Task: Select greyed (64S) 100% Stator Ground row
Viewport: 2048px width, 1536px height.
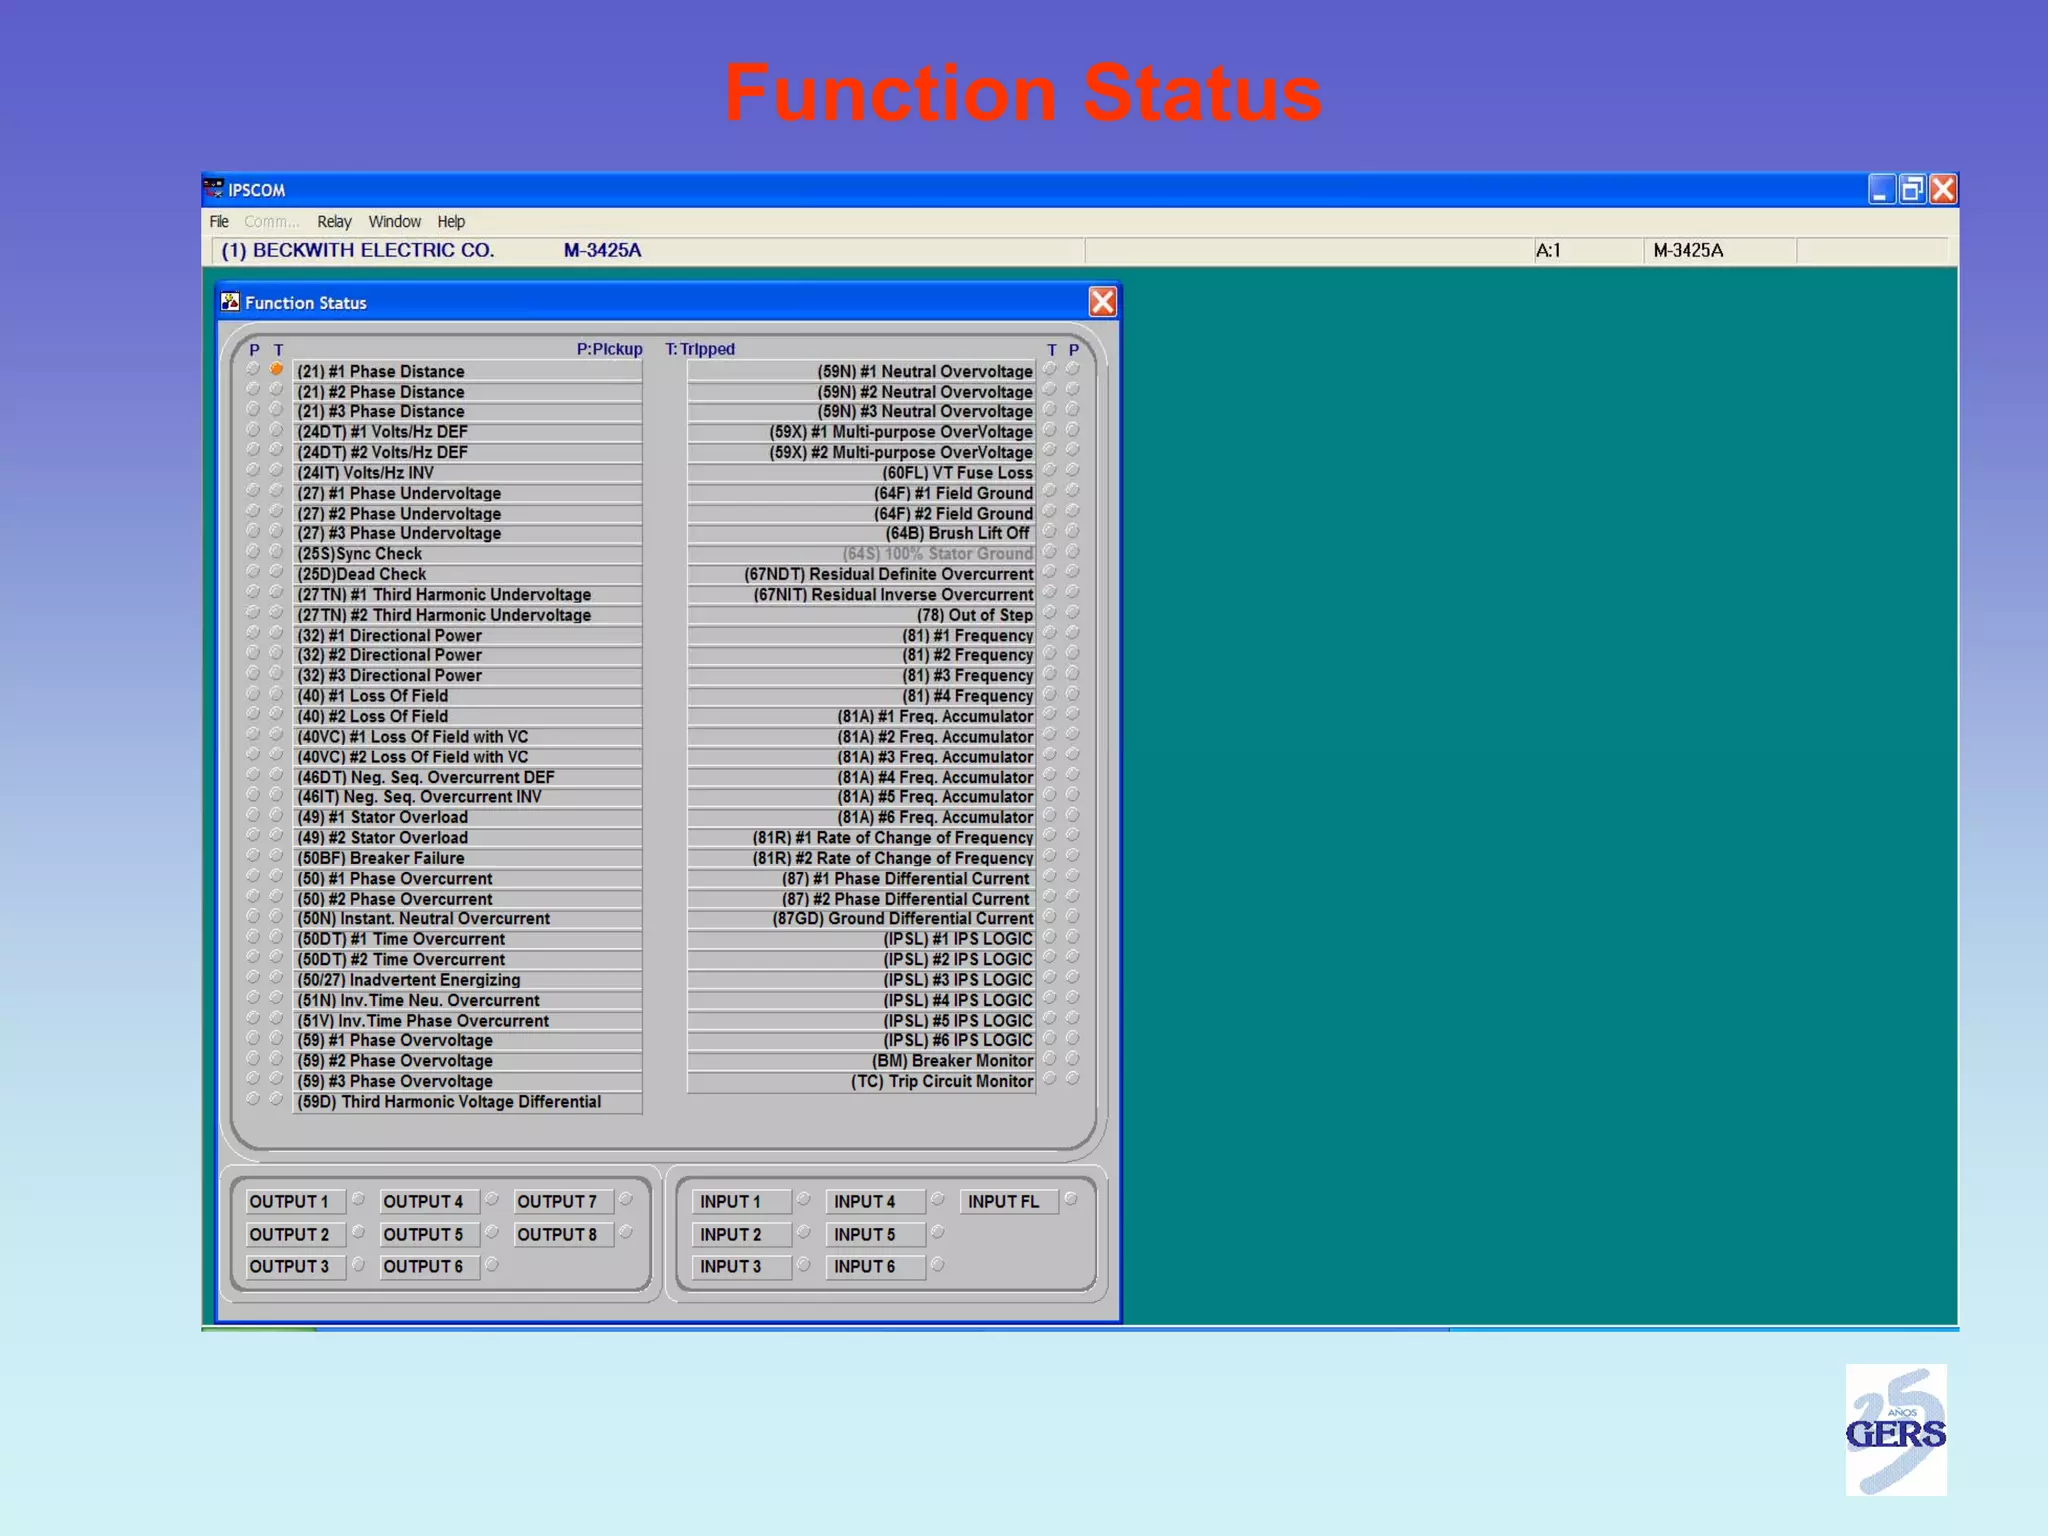Action: point(861,554)
